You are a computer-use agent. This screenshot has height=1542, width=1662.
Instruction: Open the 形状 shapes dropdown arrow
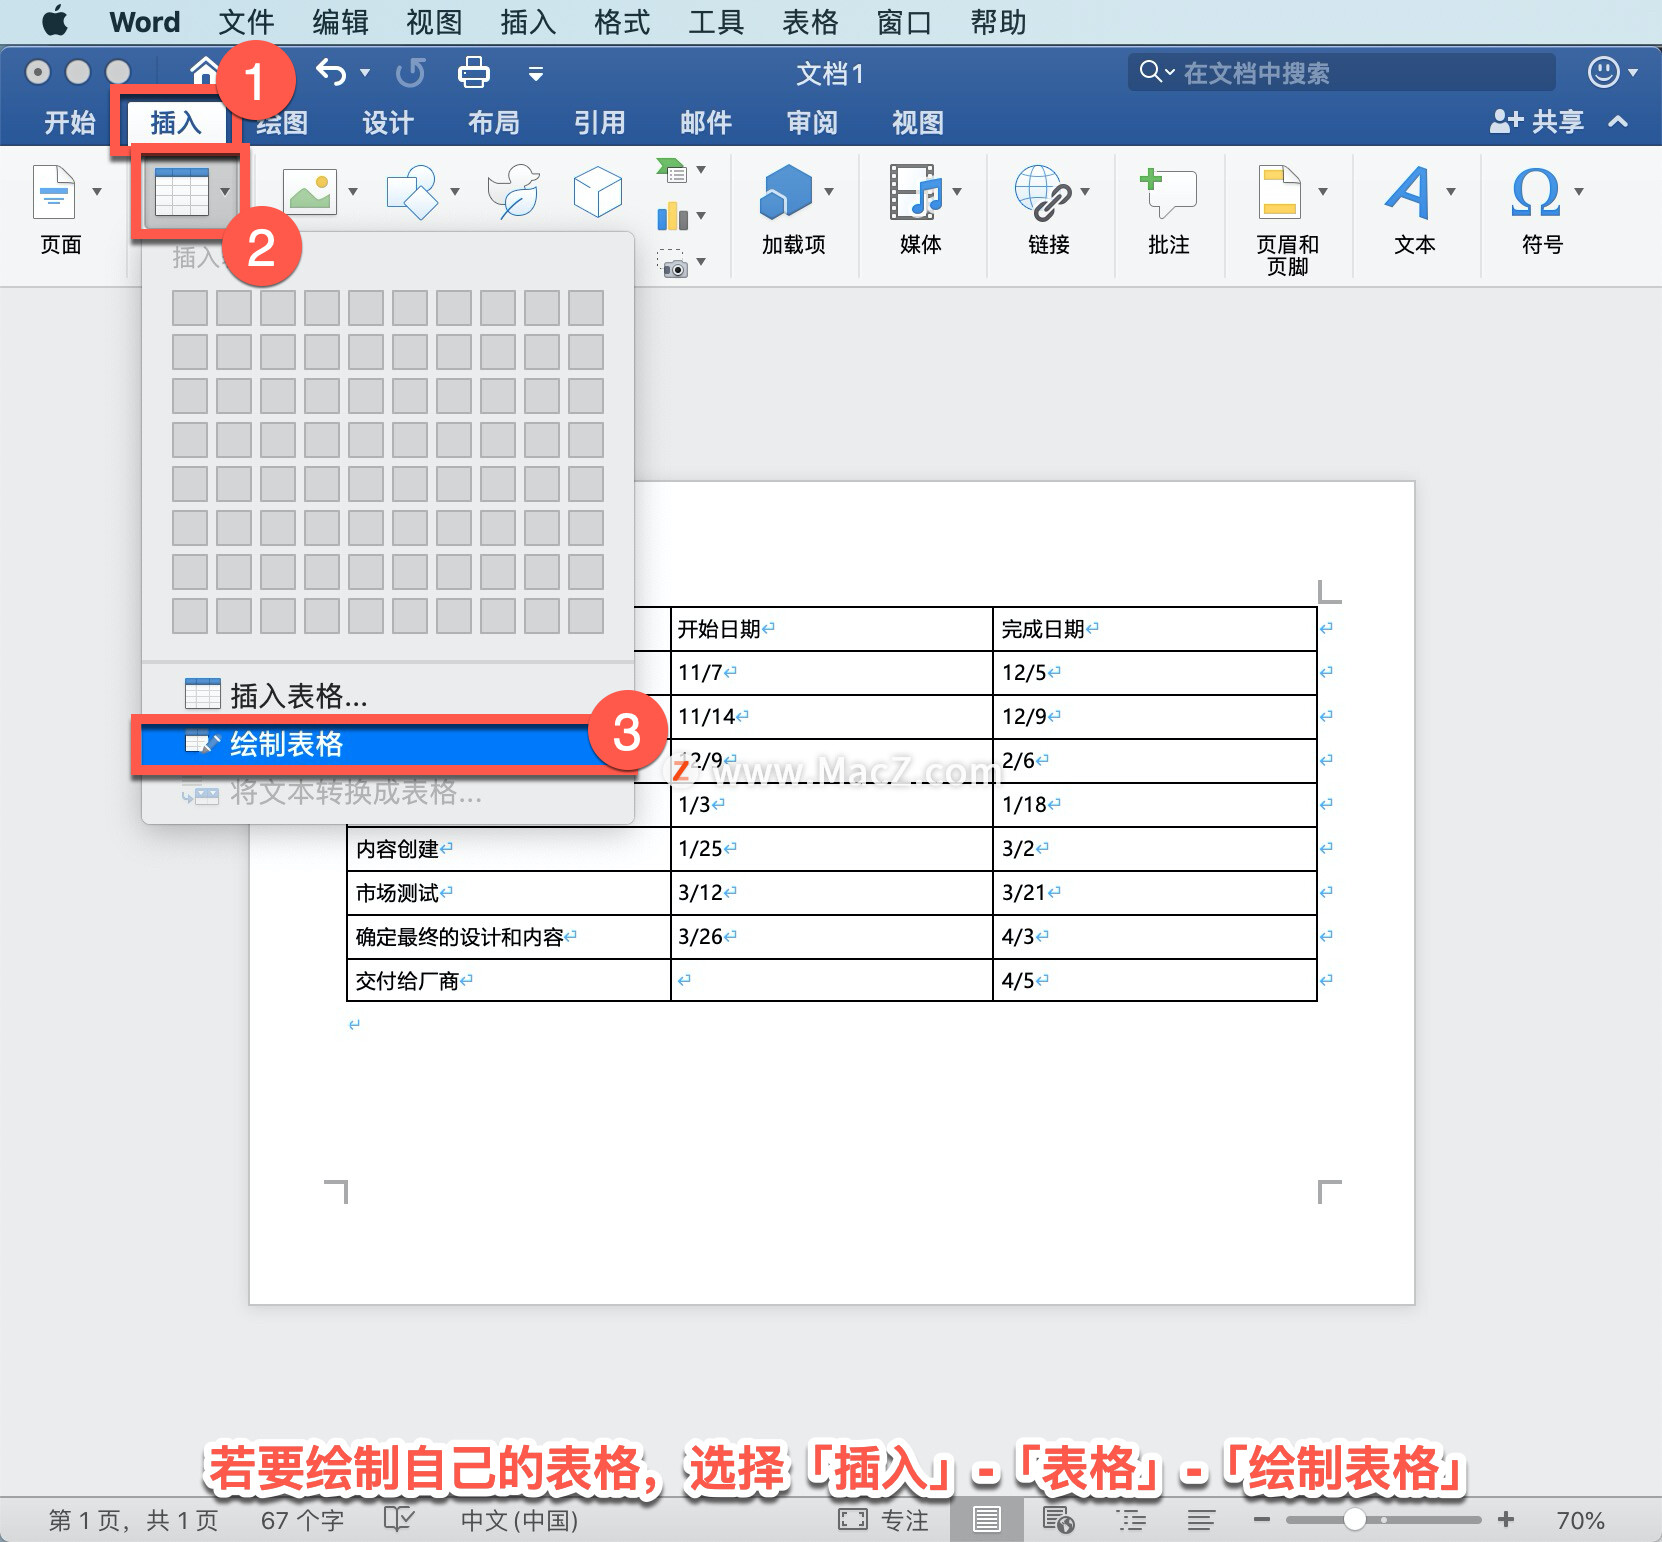(x=455, y=192)
